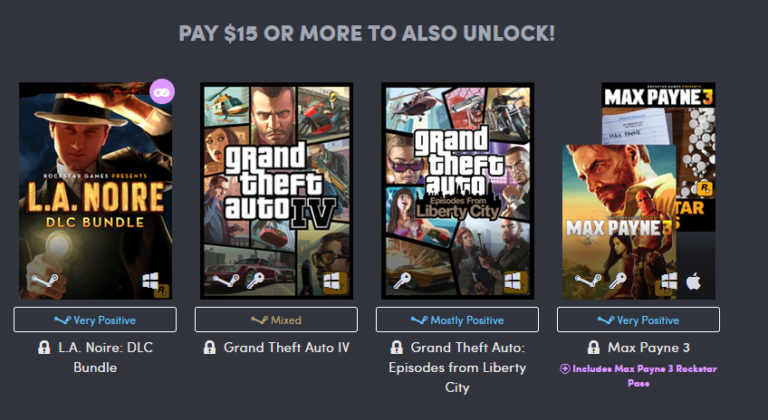Screen dimensions: 768x420
Task: Click the lock icon beside Max Payne 3 title
Action: coord(593,348)
